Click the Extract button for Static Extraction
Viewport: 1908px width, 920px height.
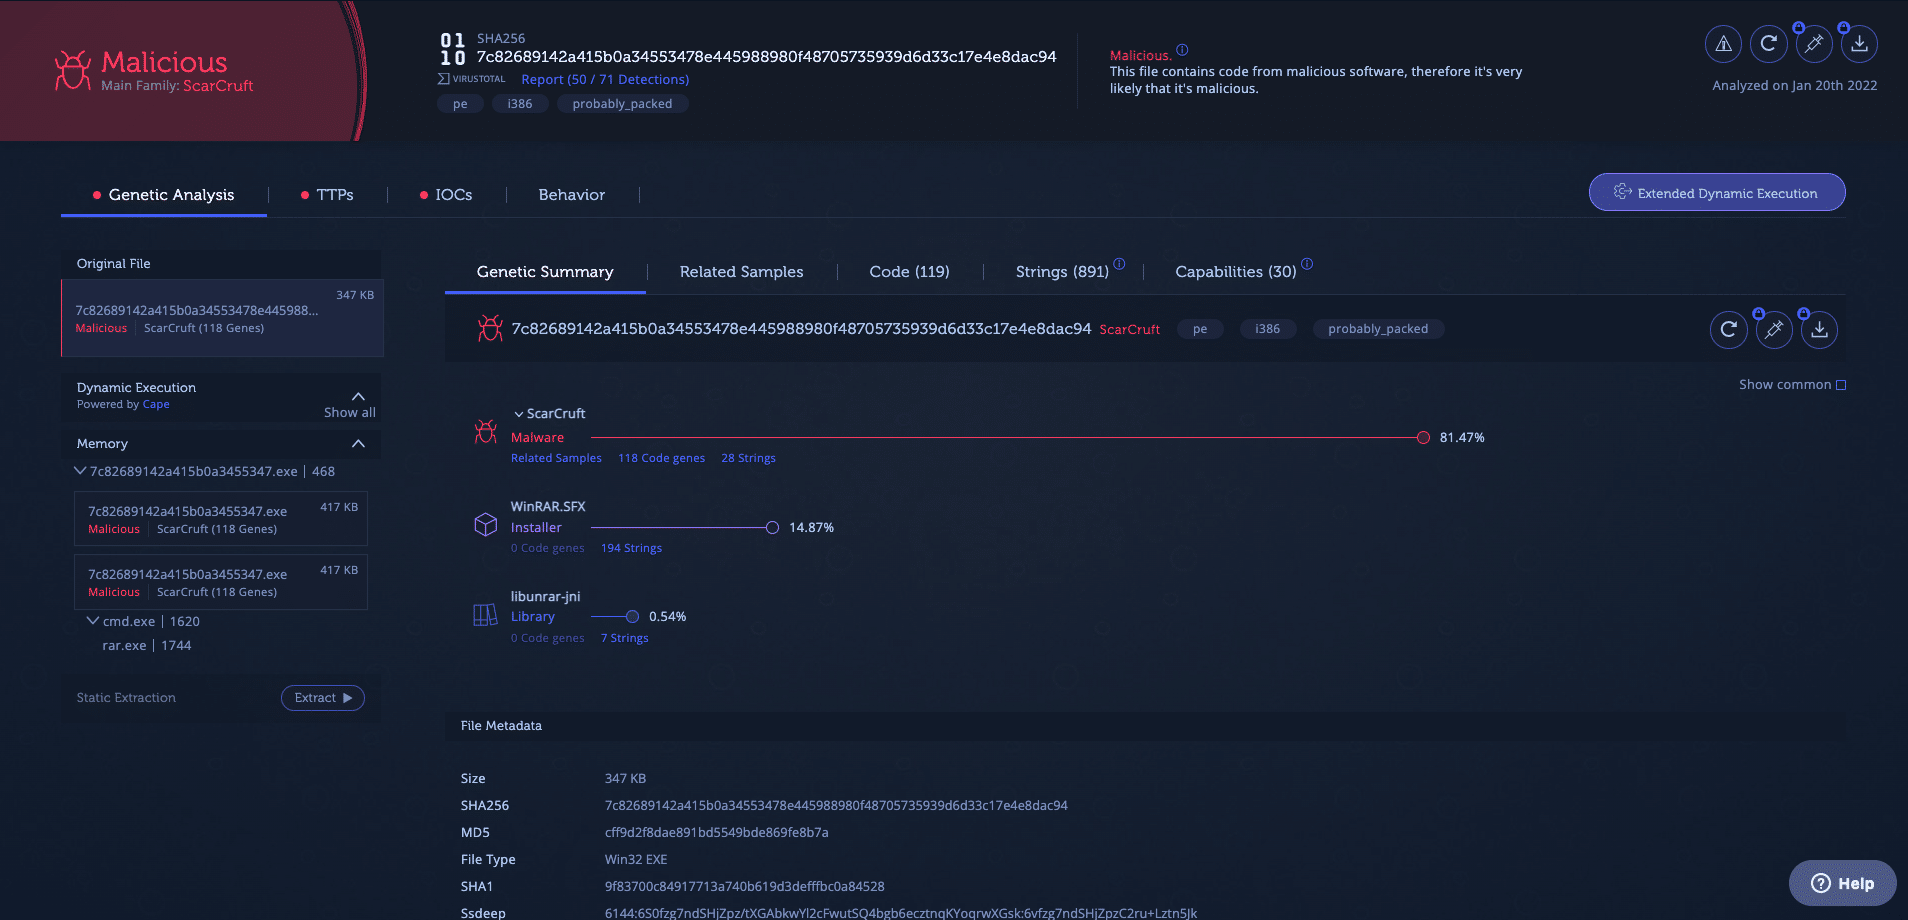pyautogui.click(x=322, y=697)
